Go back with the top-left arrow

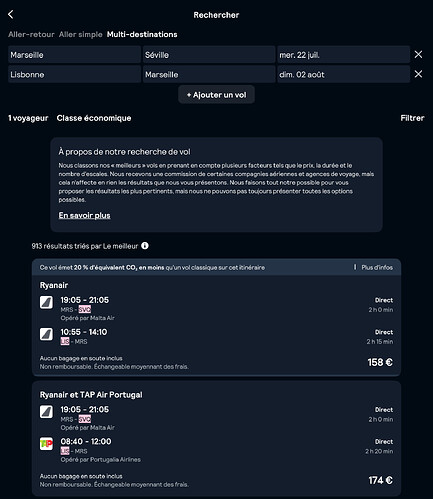click(11, 15)
